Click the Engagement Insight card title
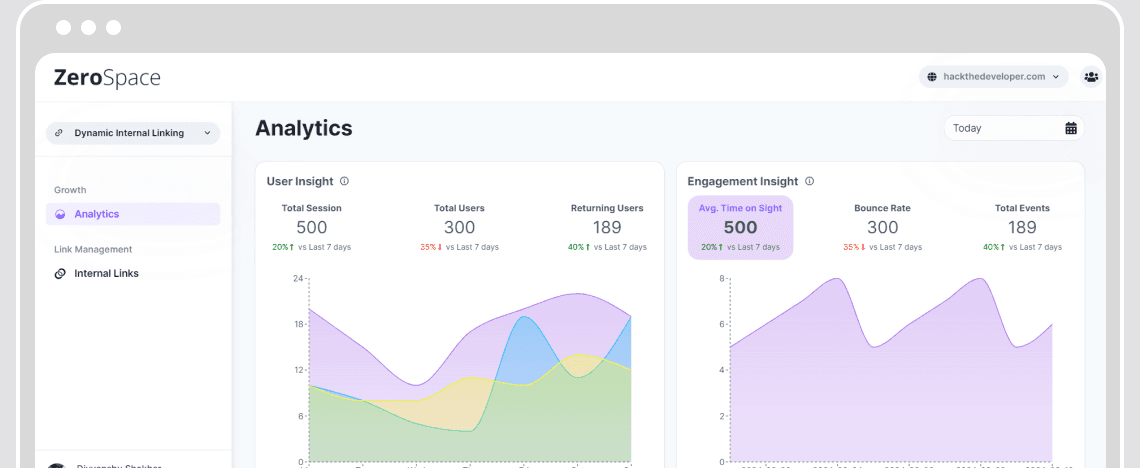 click(x=742, y=181)
